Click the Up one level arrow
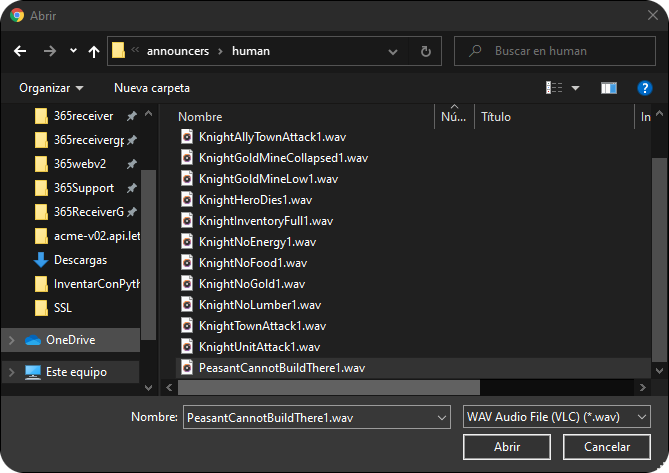Viewport: 669px width, 473px height. [94, 51]
